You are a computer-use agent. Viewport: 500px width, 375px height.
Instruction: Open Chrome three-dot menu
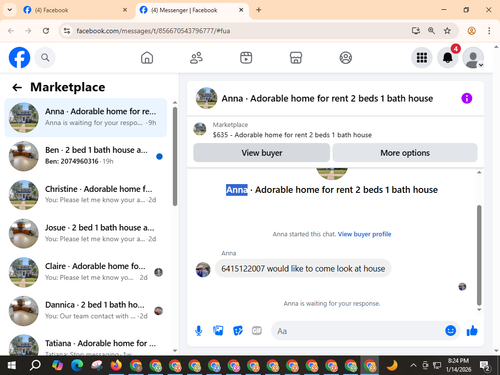point(489,31)
